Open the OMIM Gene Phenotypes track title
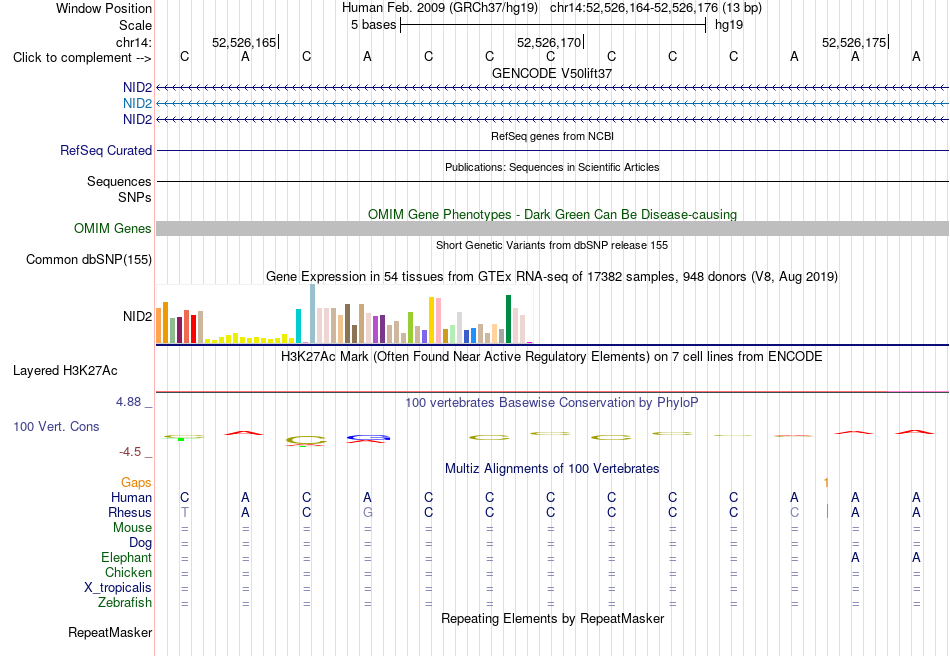This screenshot has height=656, width=950. pyautogui.click(x=552, y=214)
